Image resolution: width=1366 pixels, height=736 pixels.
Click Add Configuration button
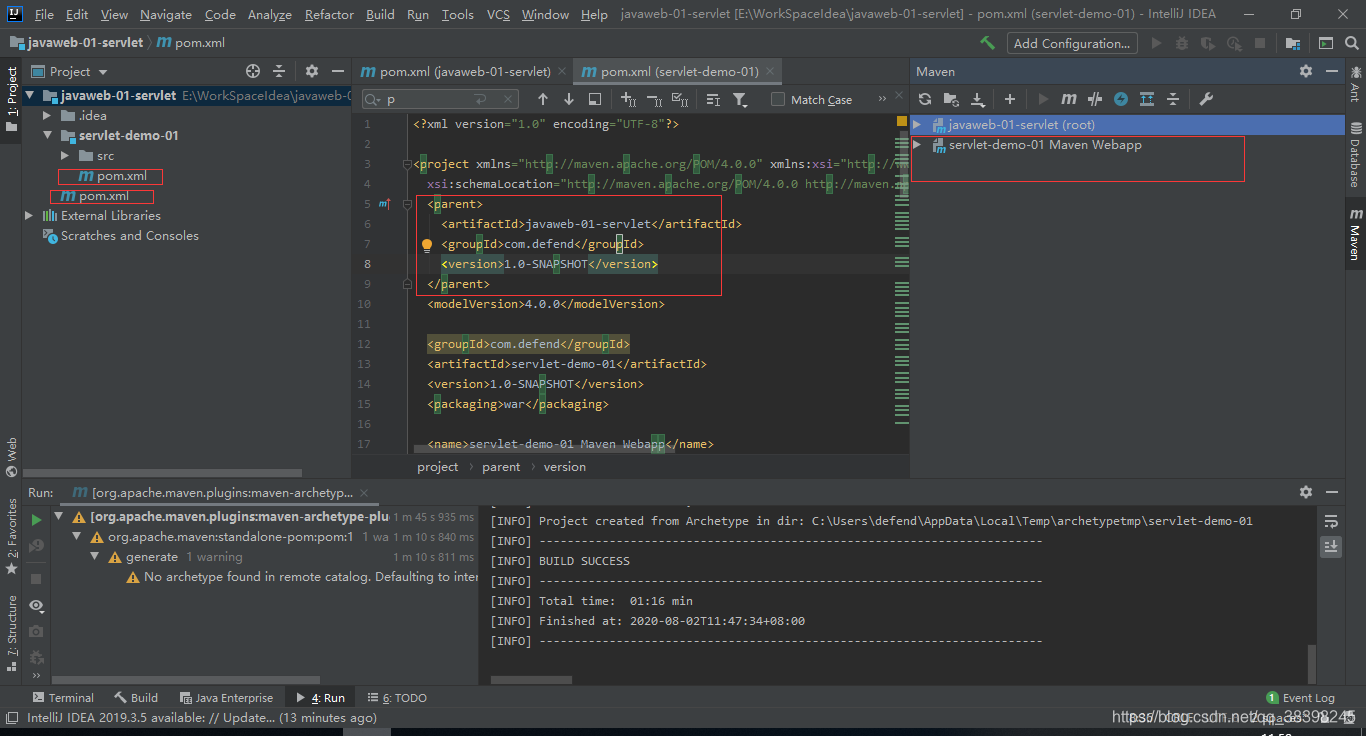pyautogui.click(x=1071, y=43)
